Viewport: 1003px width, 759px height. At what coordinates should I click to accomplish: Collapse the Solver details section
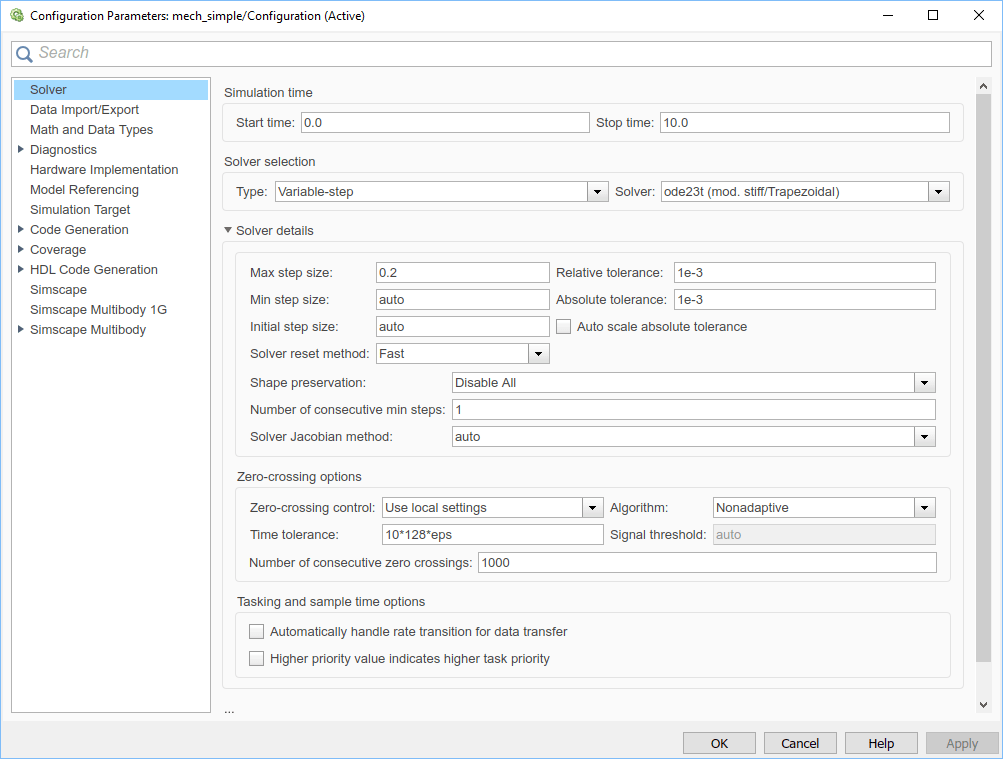228,230
